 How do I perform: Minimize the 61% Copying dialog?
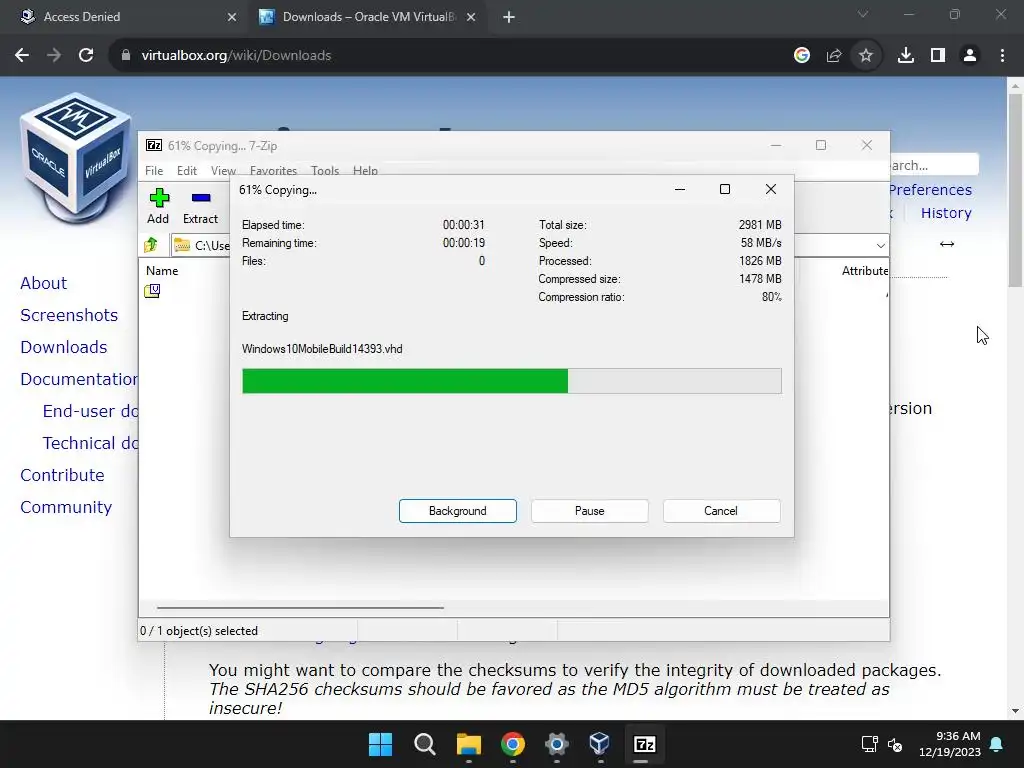tap(680, 189)
